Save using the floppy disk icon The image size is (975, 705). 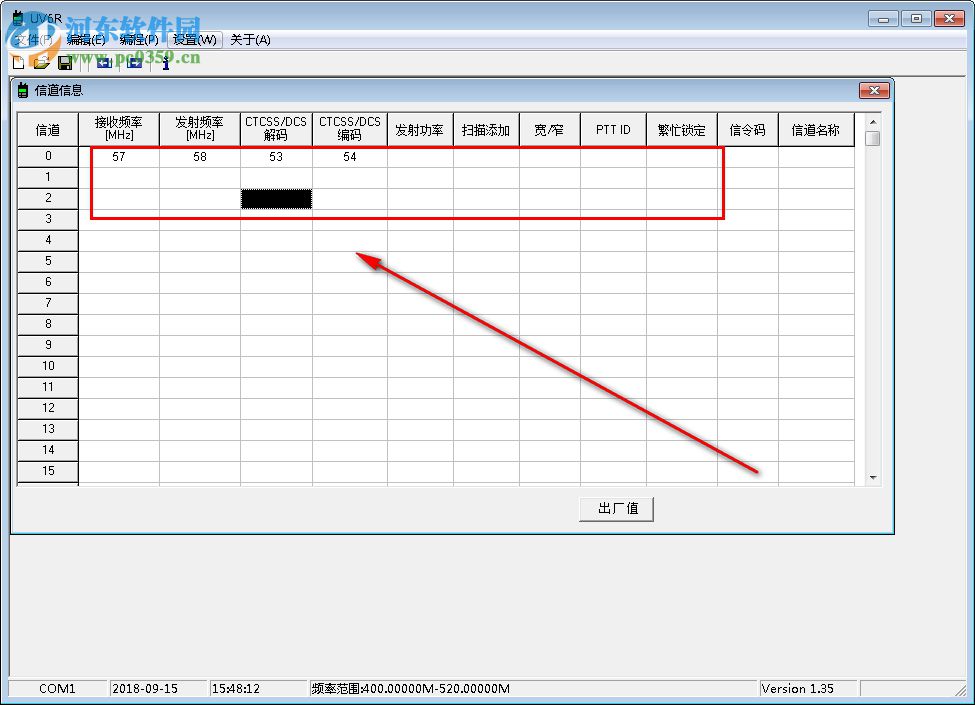click(x=65, y=62)
